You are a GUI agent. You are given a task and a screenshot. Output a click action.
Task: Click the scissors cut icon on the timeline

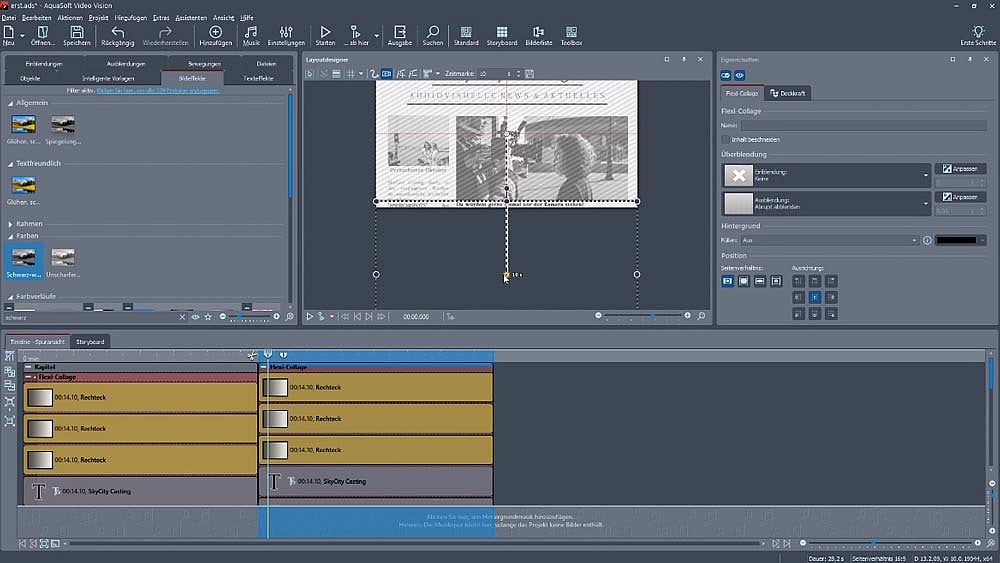[x=252, y=355]
